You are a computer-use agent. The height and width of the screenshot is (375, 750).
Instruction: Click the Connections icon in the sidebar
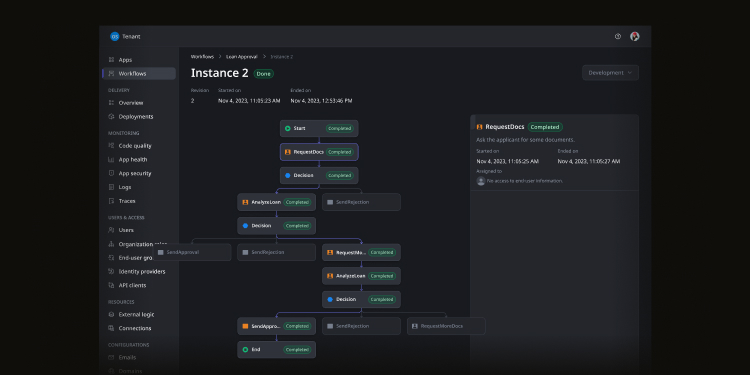pos(111,329)
